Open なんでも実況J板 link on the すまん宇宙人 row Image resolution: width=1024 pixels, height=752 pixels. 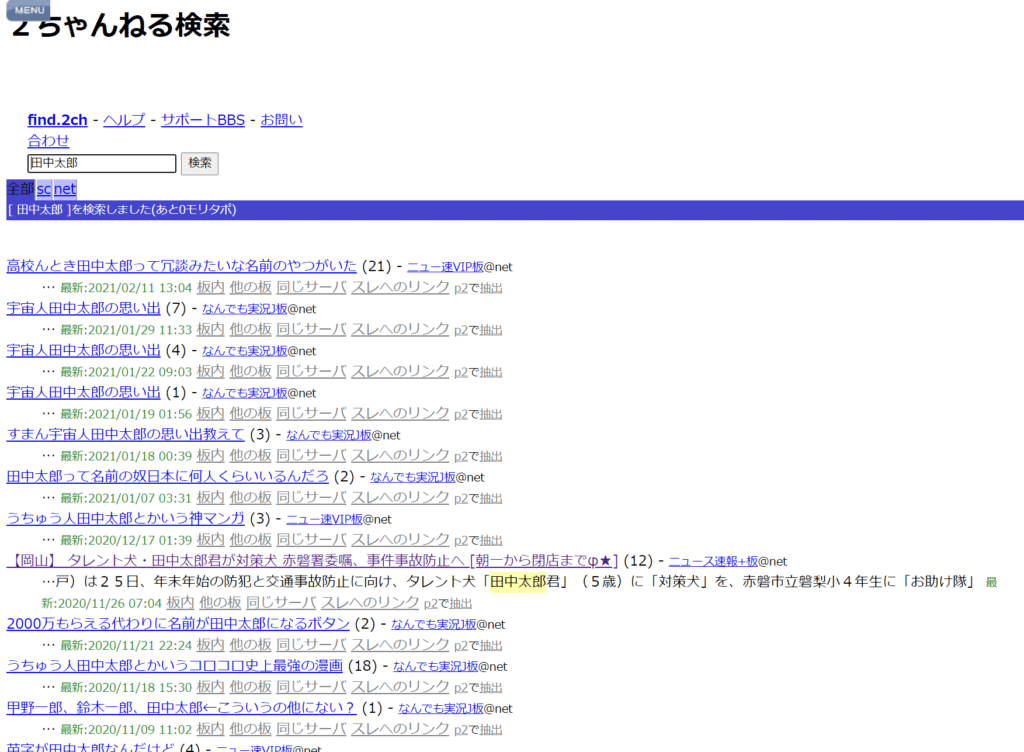(328, 435)
